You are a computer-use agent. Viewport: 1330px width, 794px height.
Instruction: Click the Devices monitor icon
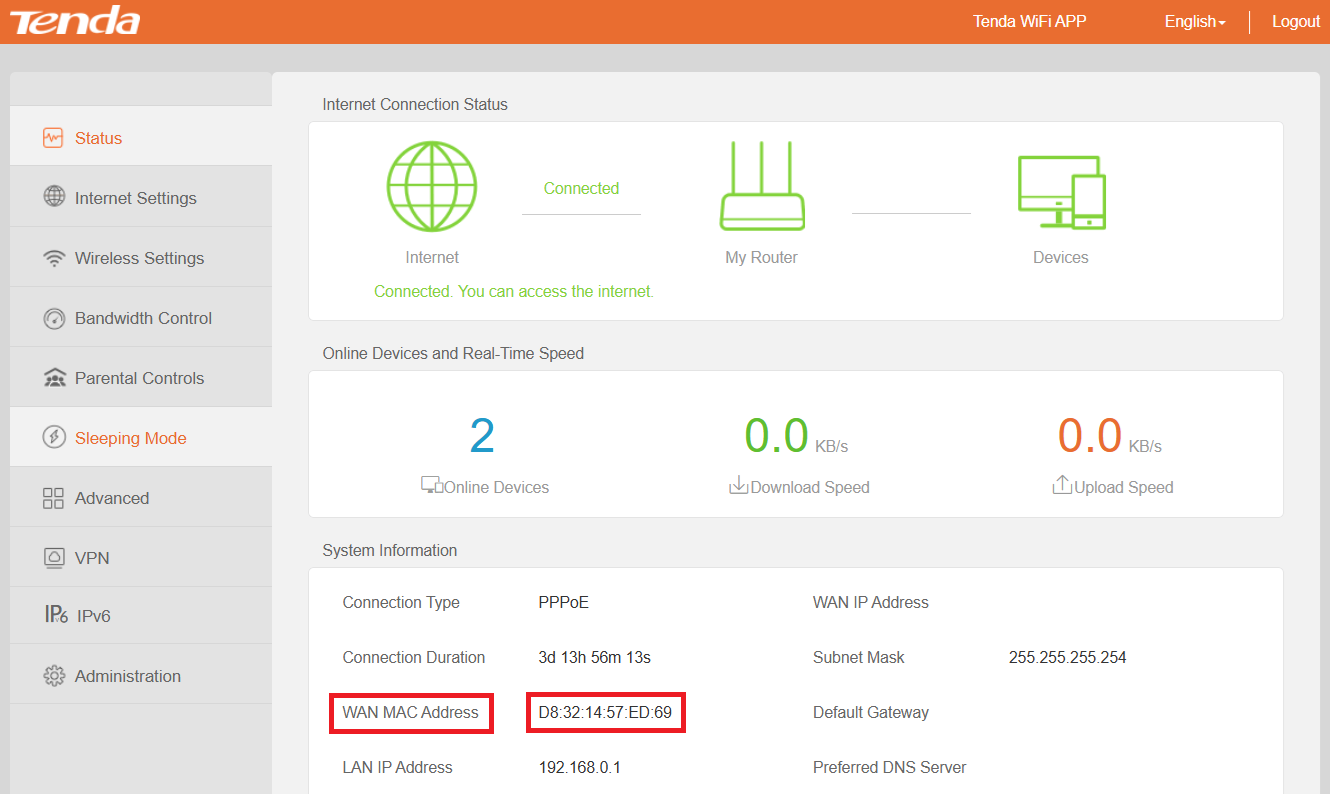pos(1061,192)
